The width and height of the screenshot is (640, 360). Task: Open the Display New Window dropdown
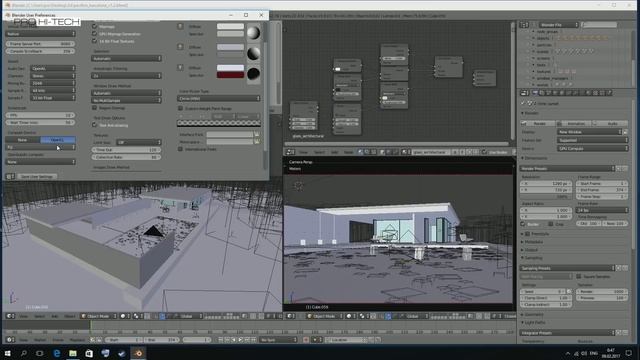click(589, 132)
